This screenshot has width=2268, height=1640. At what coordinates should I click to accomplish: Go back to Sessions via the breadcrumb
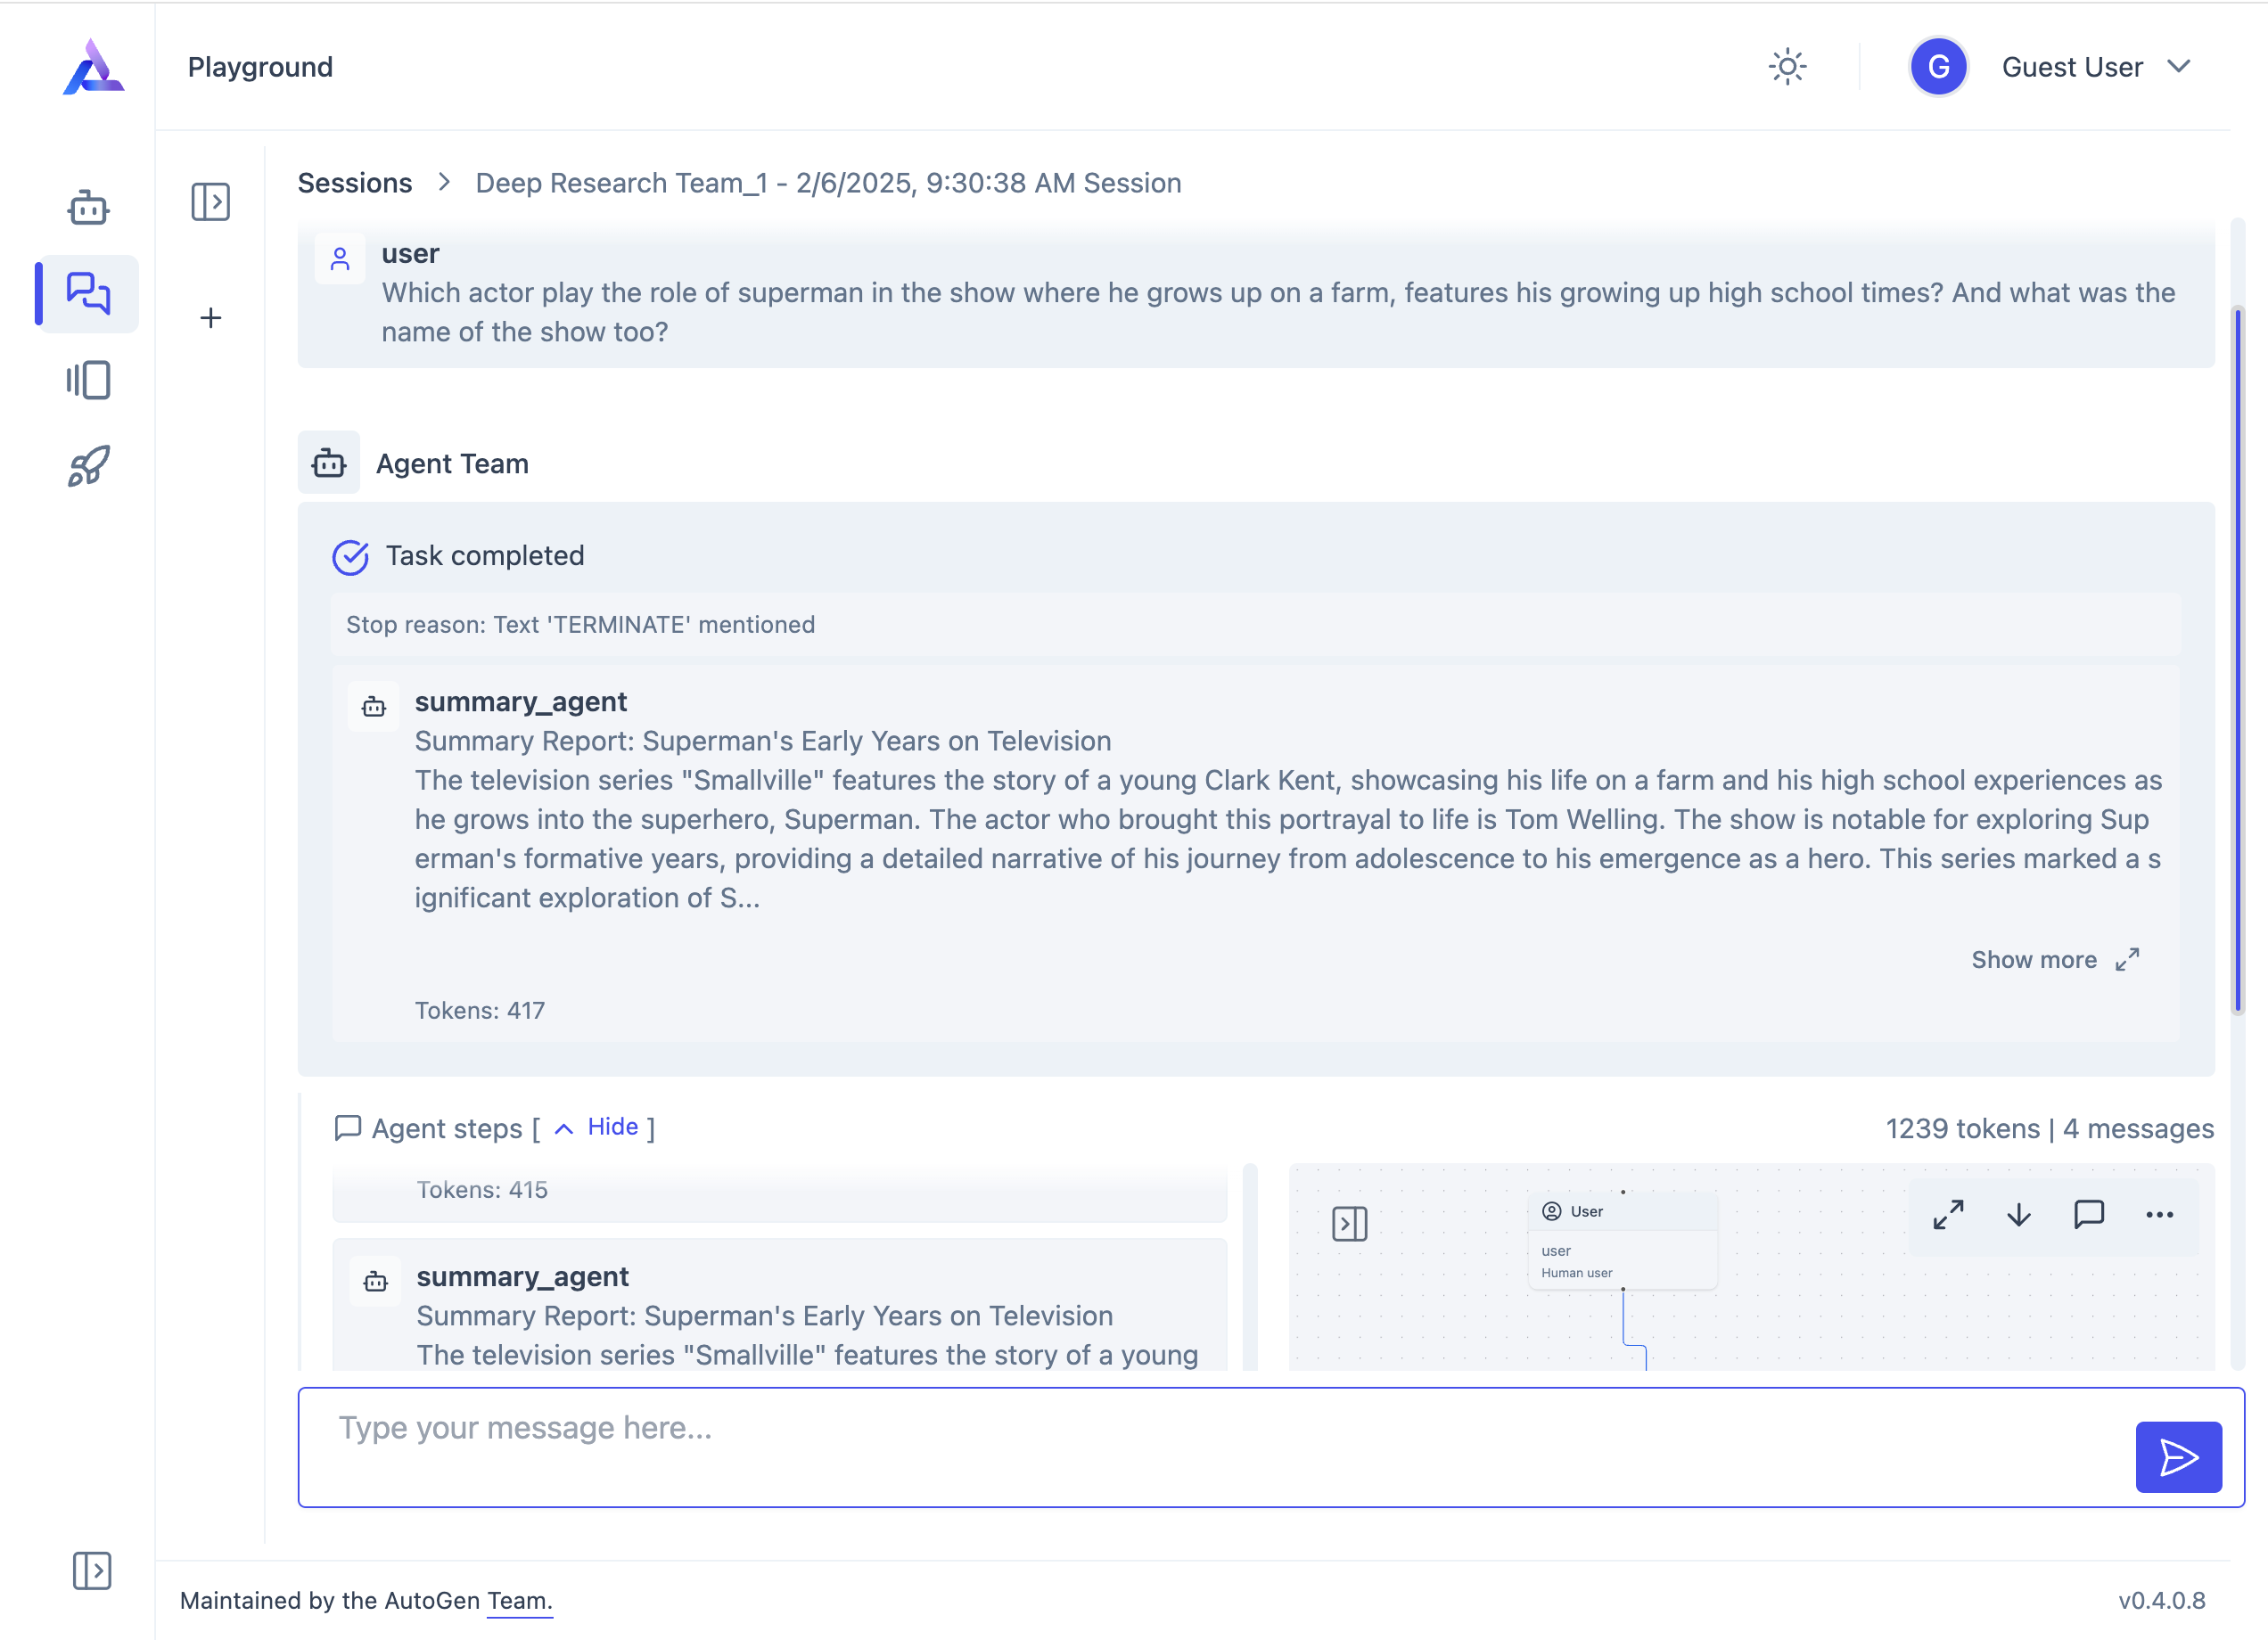[x=354, y=183]
